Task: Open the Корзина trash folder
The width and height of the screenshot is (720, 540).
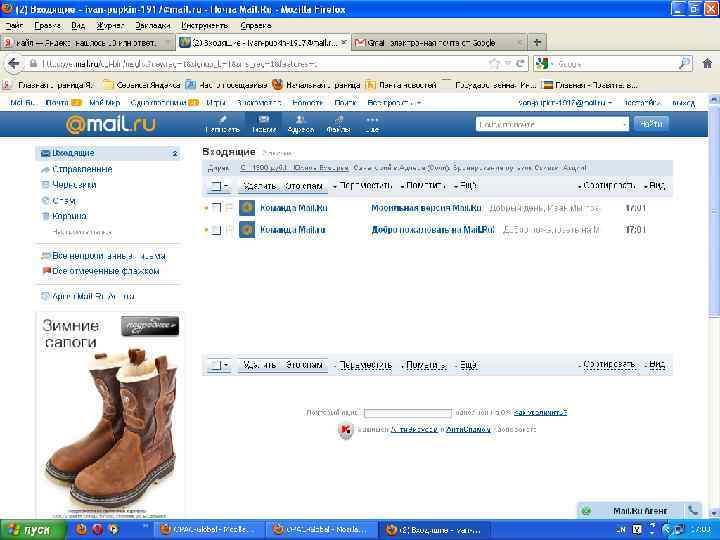Action: coord(69,216)
